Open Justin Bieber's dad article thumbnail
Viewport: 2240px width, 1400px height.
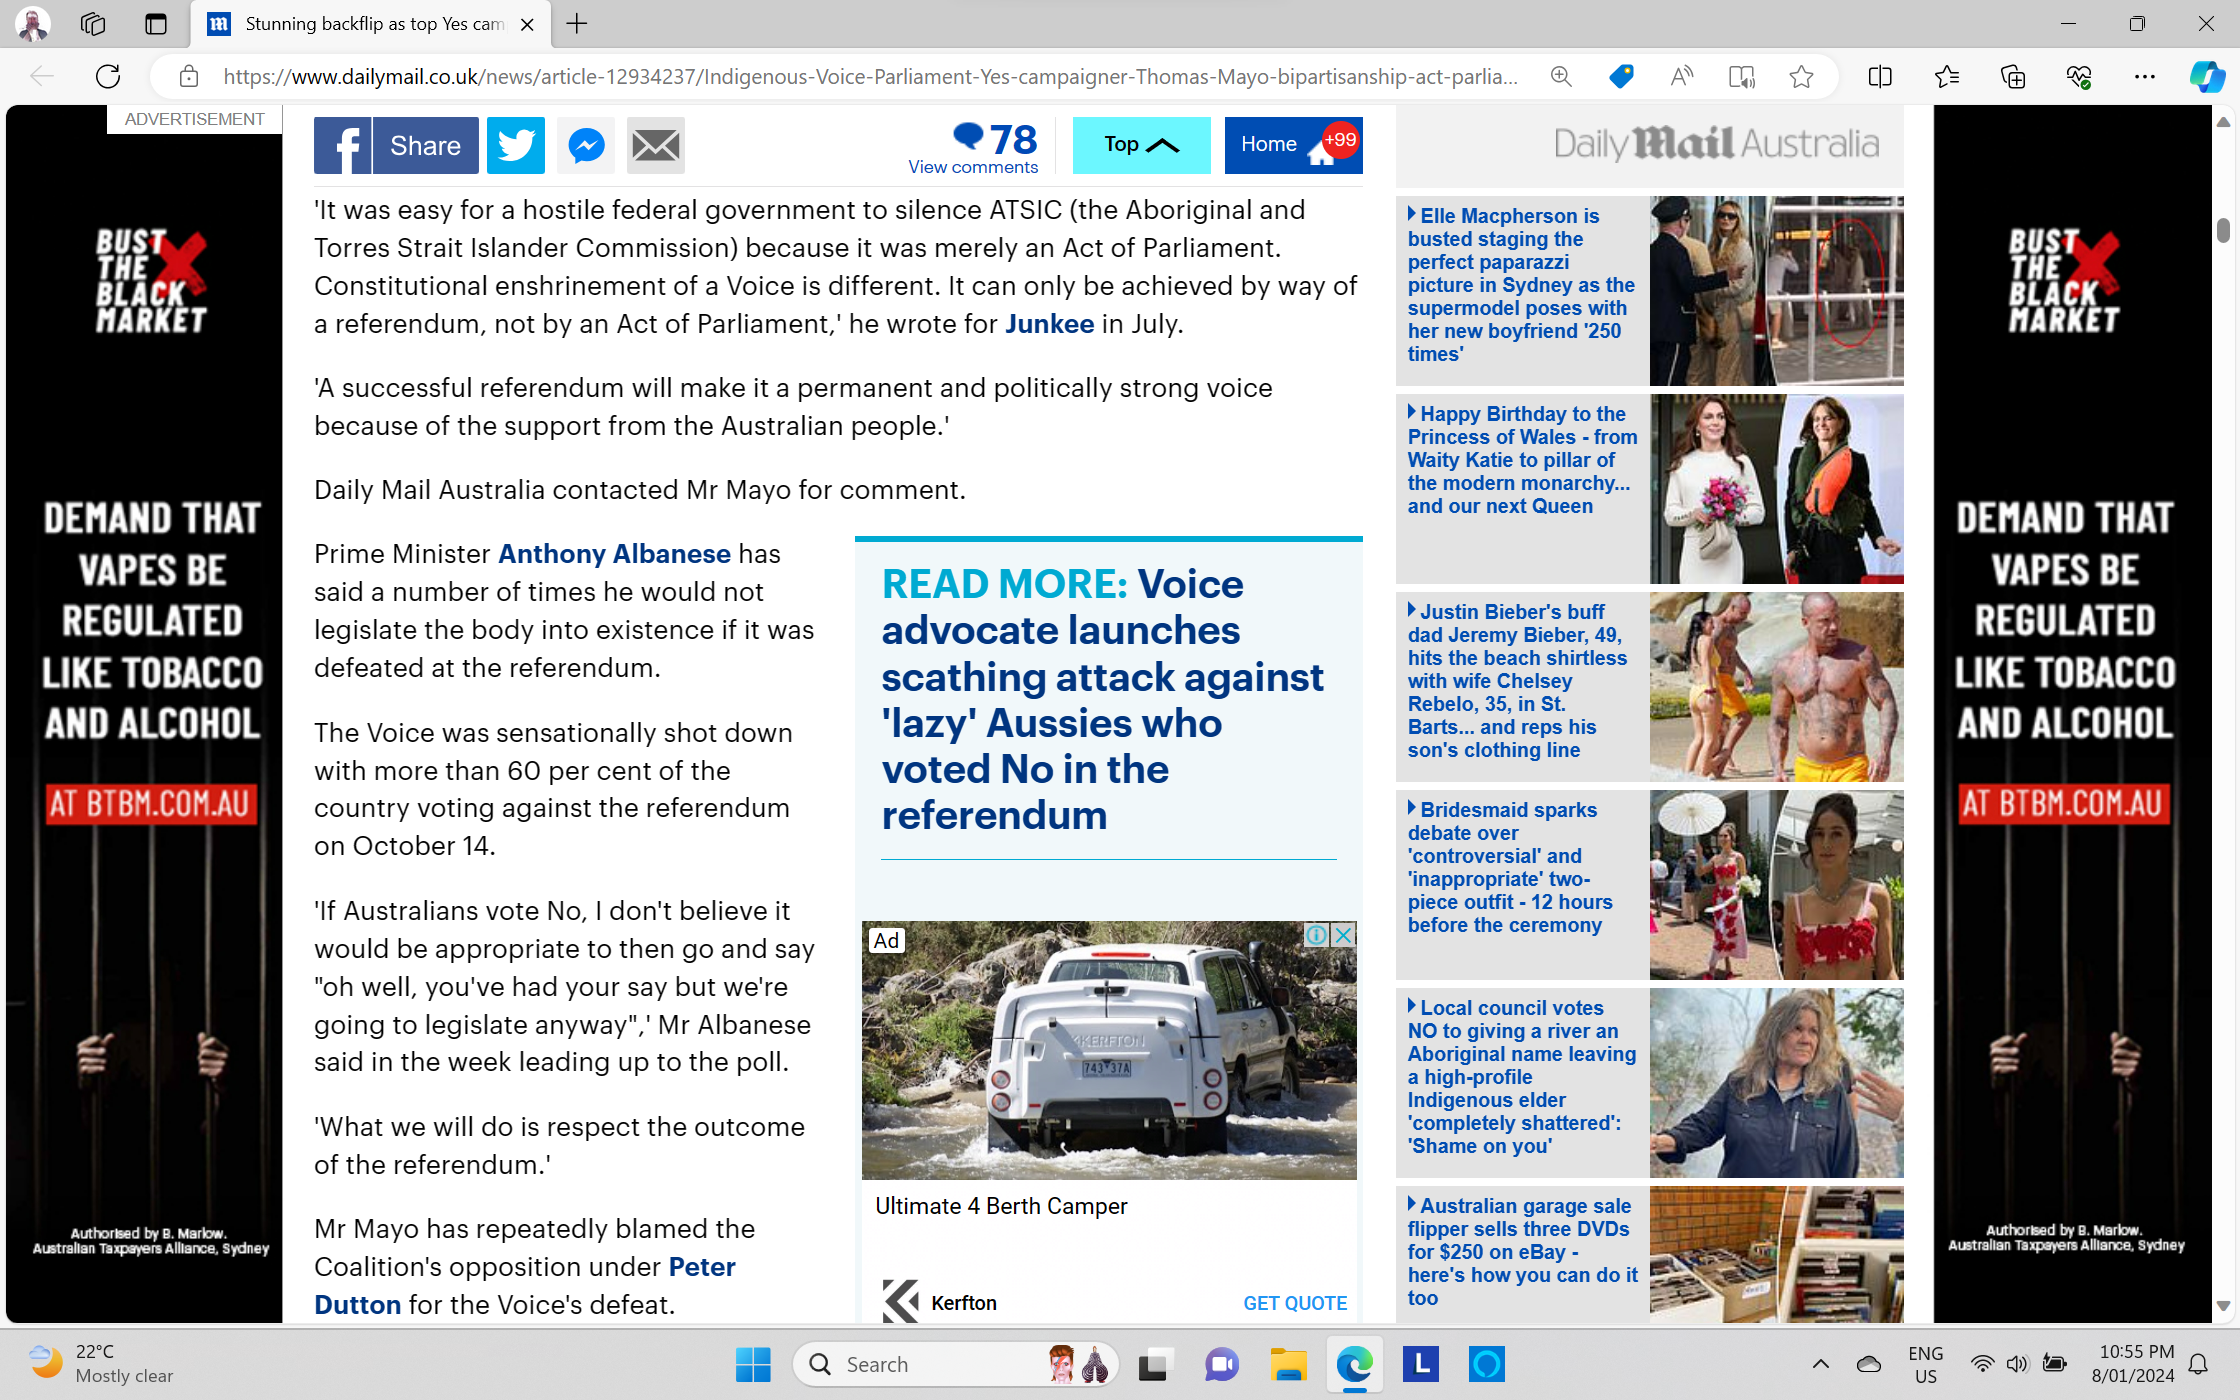pos(1776,687)
